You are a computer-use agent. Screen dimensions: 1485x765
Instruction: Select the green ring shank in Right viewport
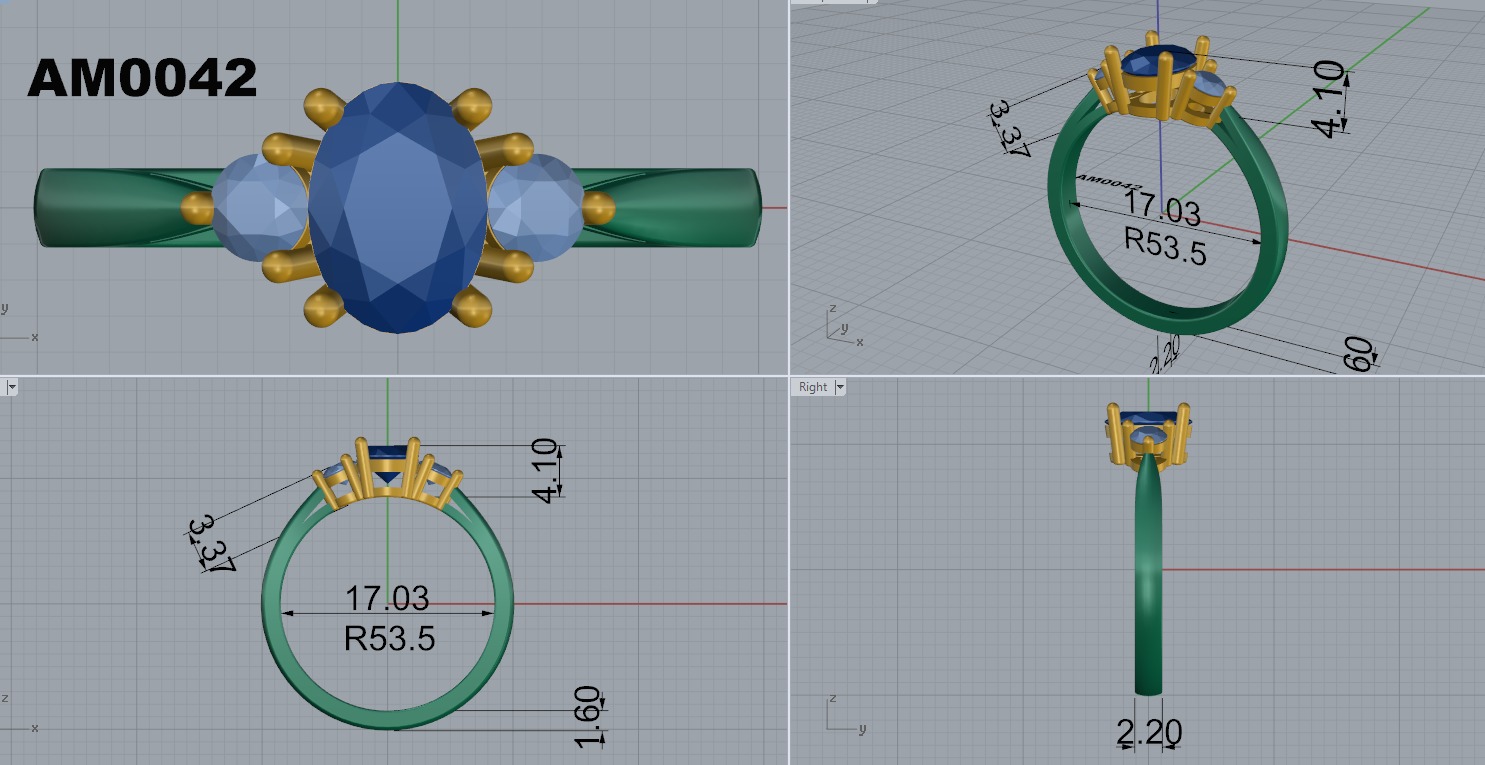[1149, 575]
